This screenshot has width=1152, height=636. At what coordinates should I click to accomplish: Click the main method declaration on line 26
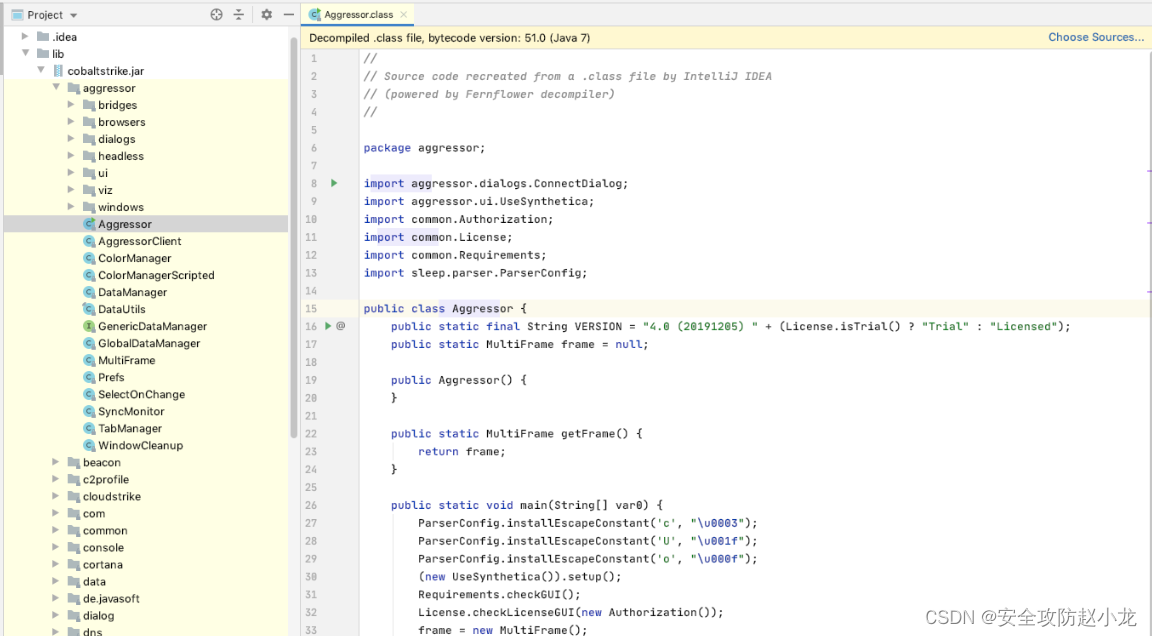click(x=527, y=505)
